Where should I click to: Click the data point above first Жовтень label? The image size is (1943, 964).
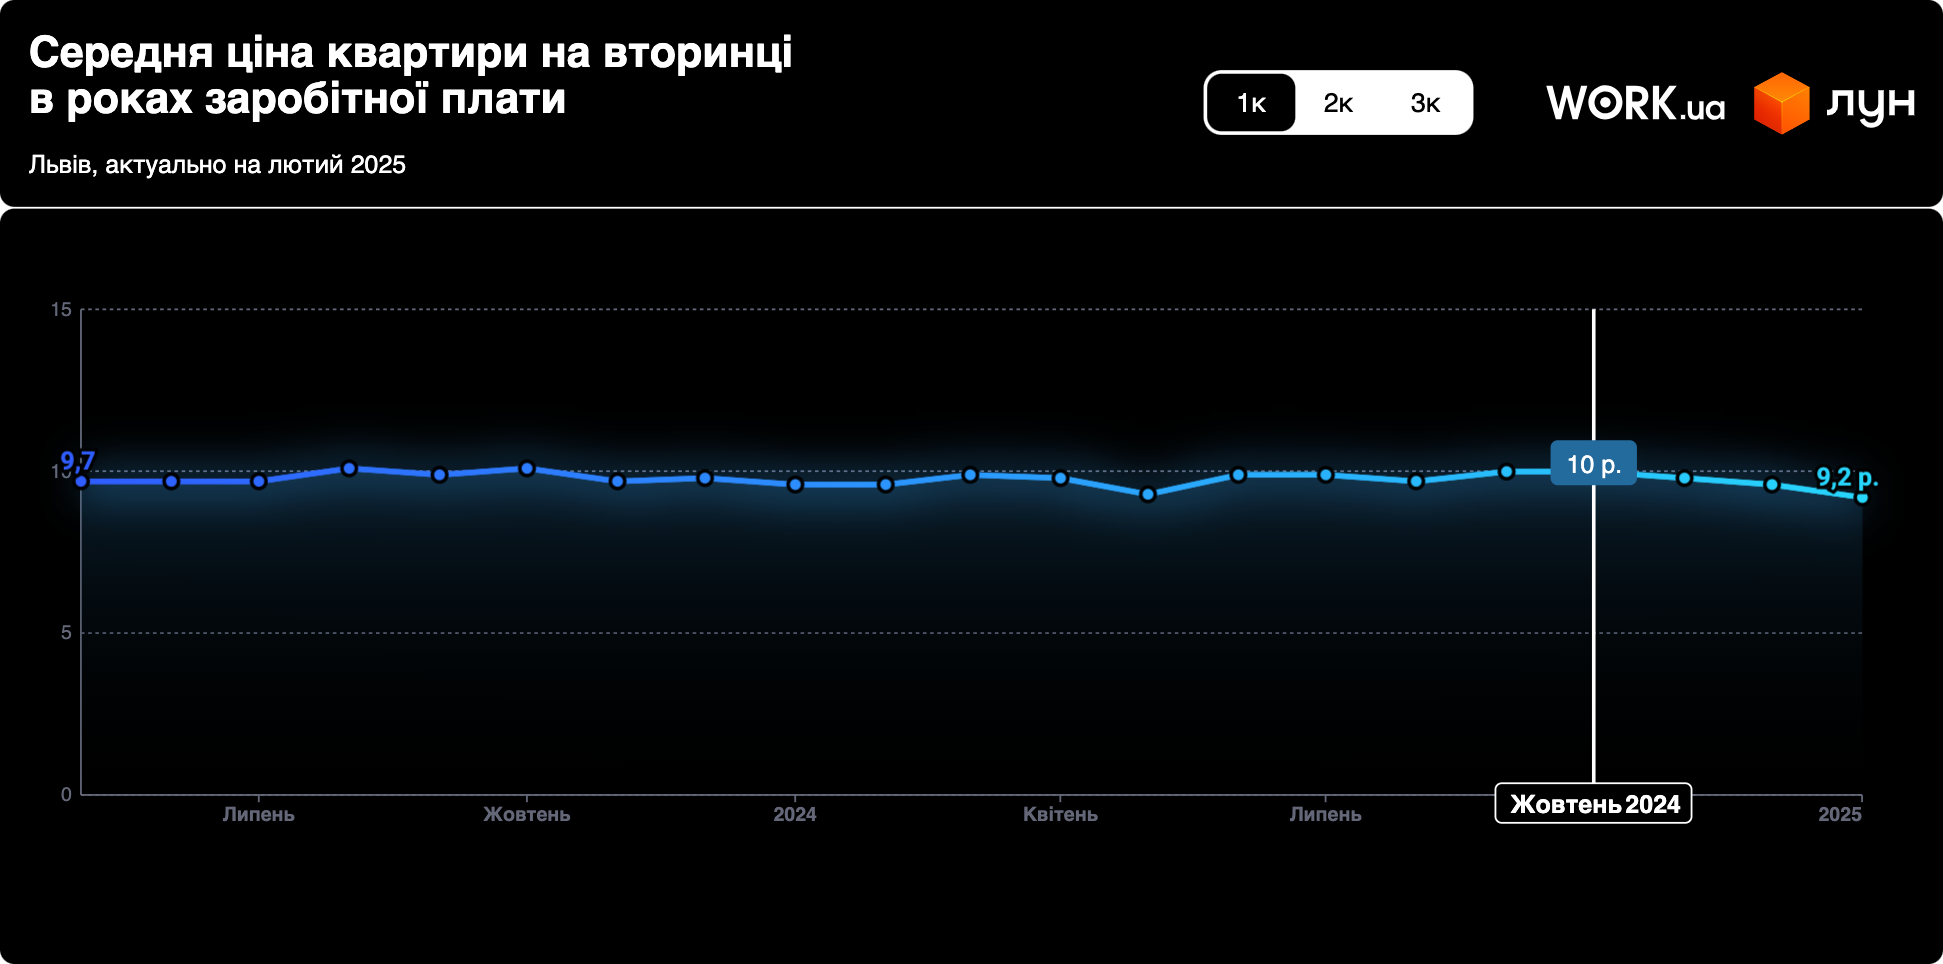pyautogui.click(x=527, y=468)
